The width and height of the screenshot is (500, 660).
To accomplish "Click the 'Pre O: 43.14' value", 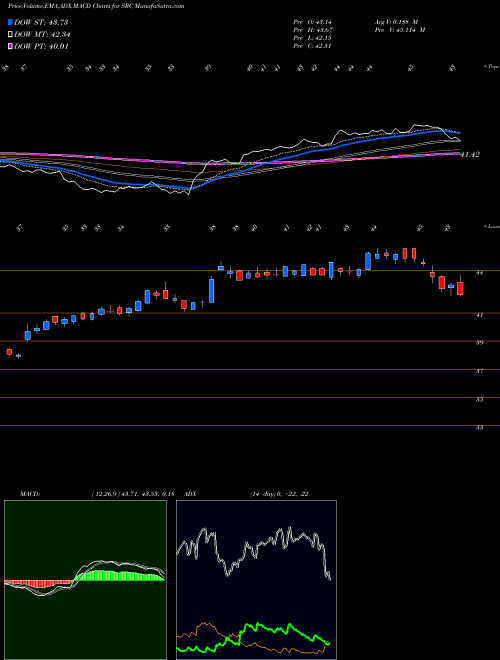I will pos(312,22).
